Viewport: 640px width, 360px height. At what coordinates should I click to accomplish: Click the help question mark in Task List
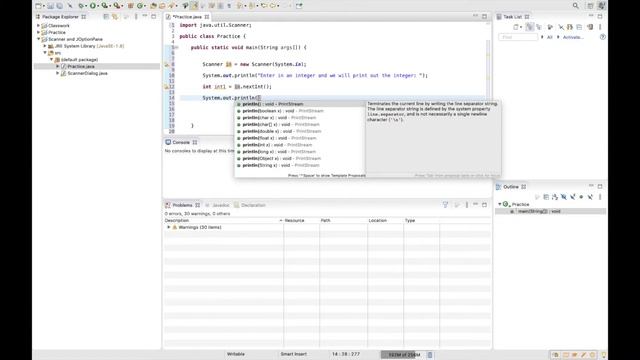click(x=603, y=37)
